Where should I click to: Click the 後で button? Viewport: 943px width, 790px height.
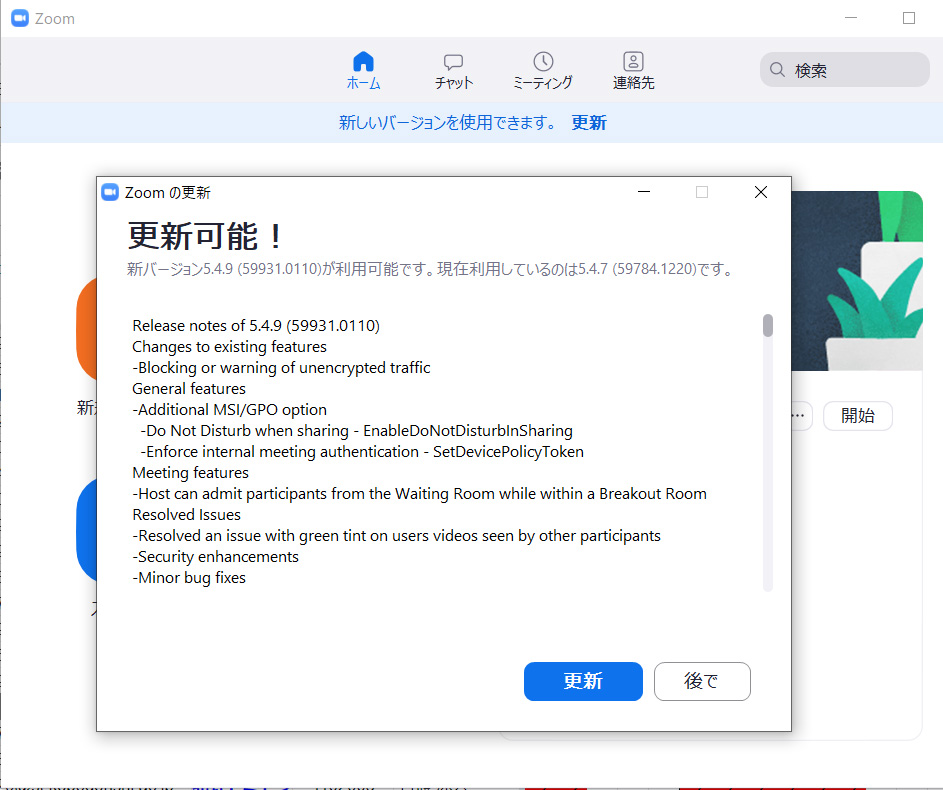click(x=702, y=681)
